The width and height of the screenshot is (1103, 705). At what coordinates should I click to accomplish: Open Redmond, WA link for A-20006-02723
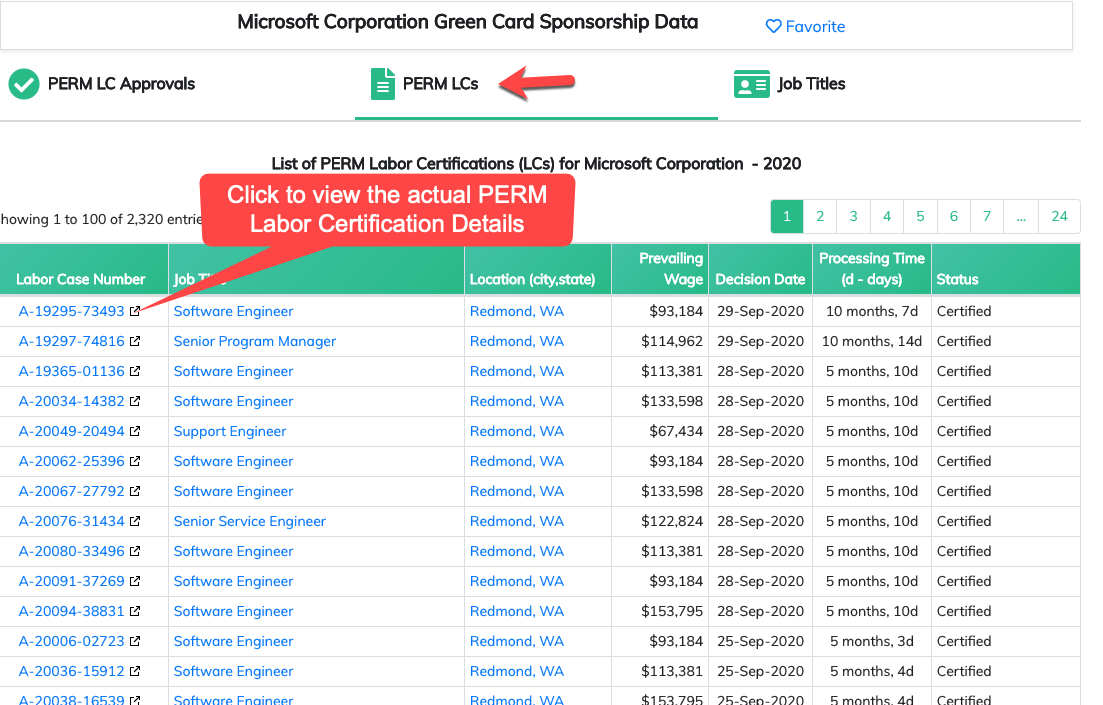tap(517, 641)
